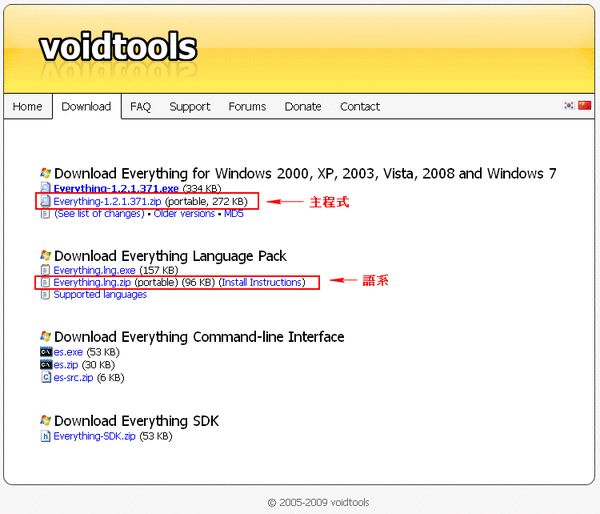The width and height of the screenshot is (600, 514).
Task: Click Windows logo beside Language Pack heading
Action: 46,255
